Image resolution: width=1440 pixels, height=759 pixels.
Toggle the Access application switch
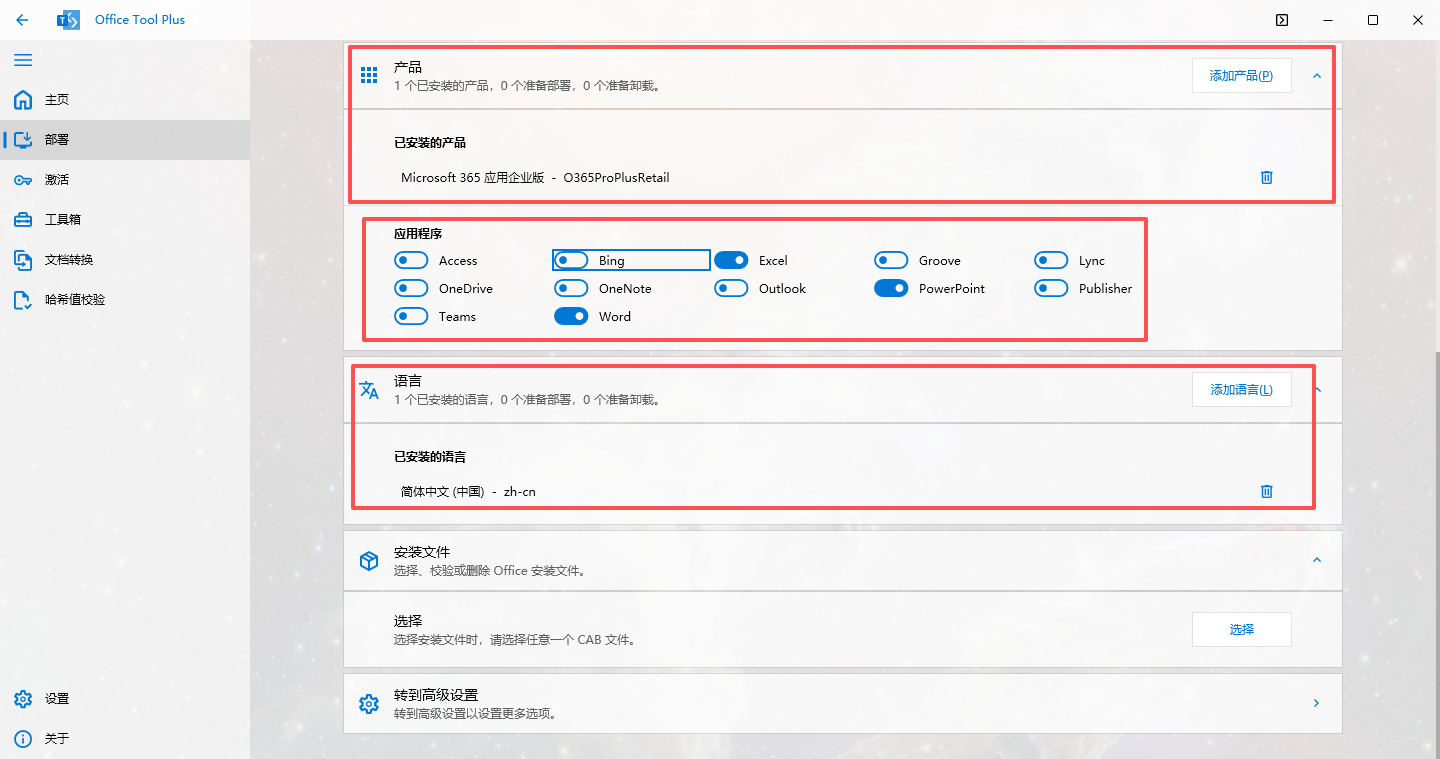(x=411, y=260)
